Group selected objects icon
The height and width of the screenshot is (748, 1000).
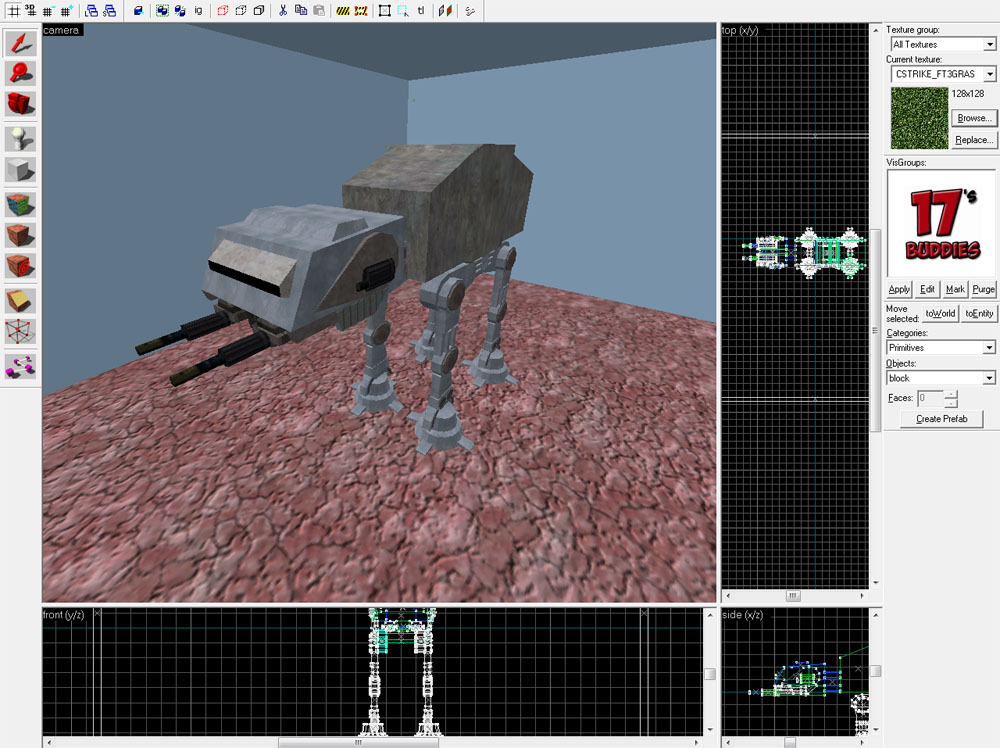tap(163, 11)
